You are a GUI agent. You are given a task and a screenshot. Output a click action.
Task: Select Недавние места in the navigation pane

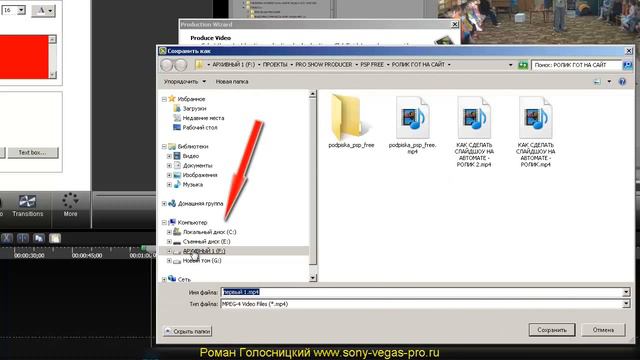tap(203, 118)
